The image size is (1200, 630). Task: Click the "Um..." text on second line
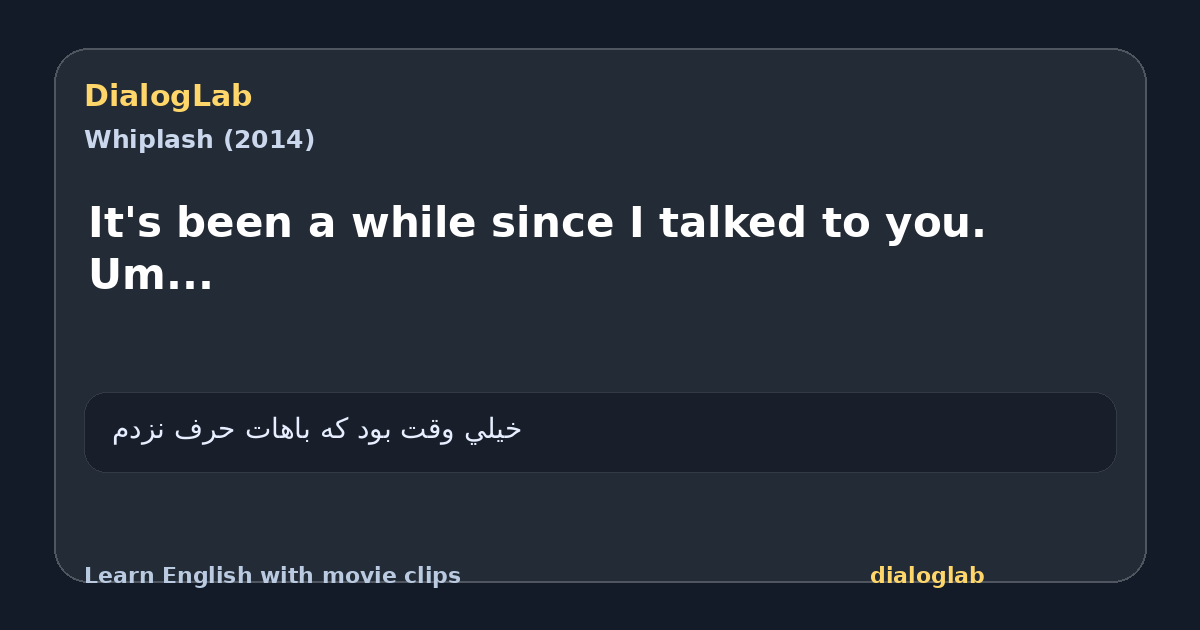150,275
